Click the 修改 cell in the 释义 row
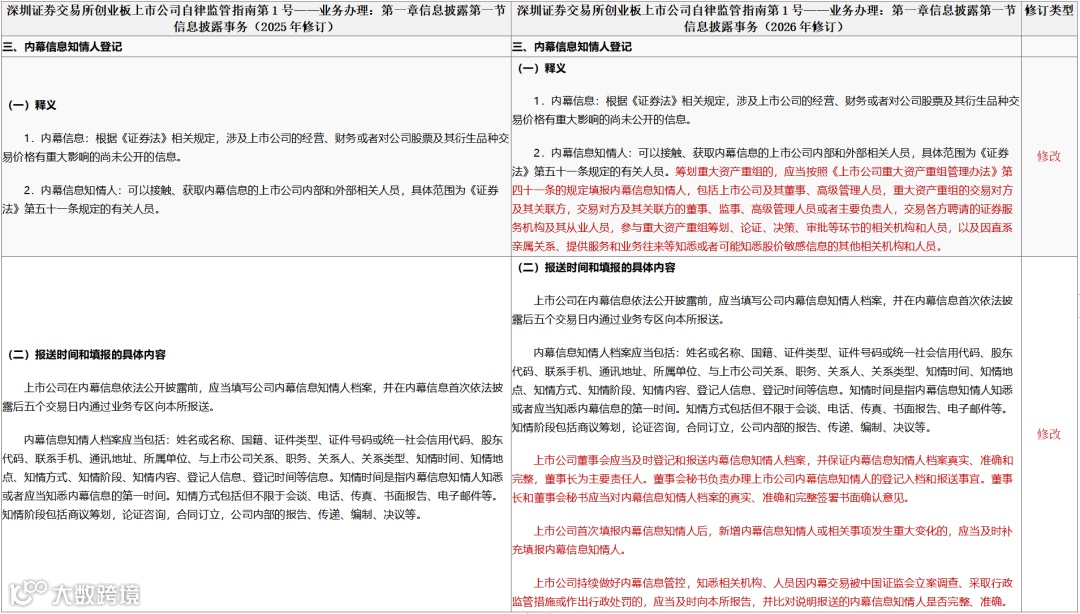 1049,156
